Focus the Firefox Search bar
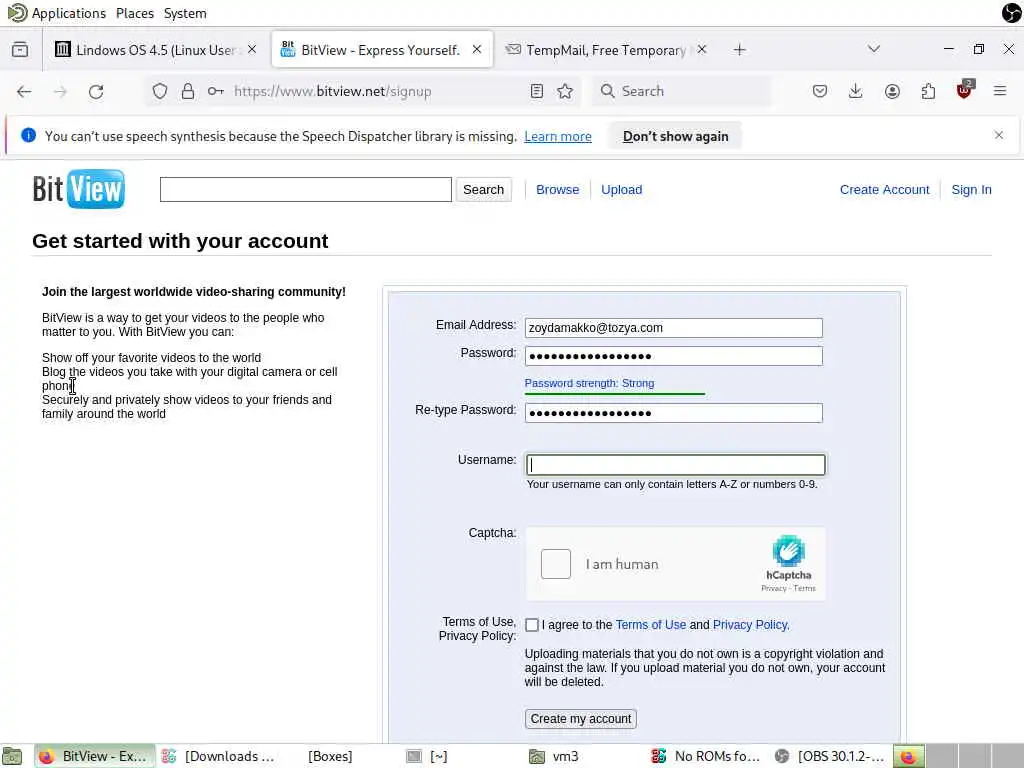1024x768 pixels. point(681,91)
